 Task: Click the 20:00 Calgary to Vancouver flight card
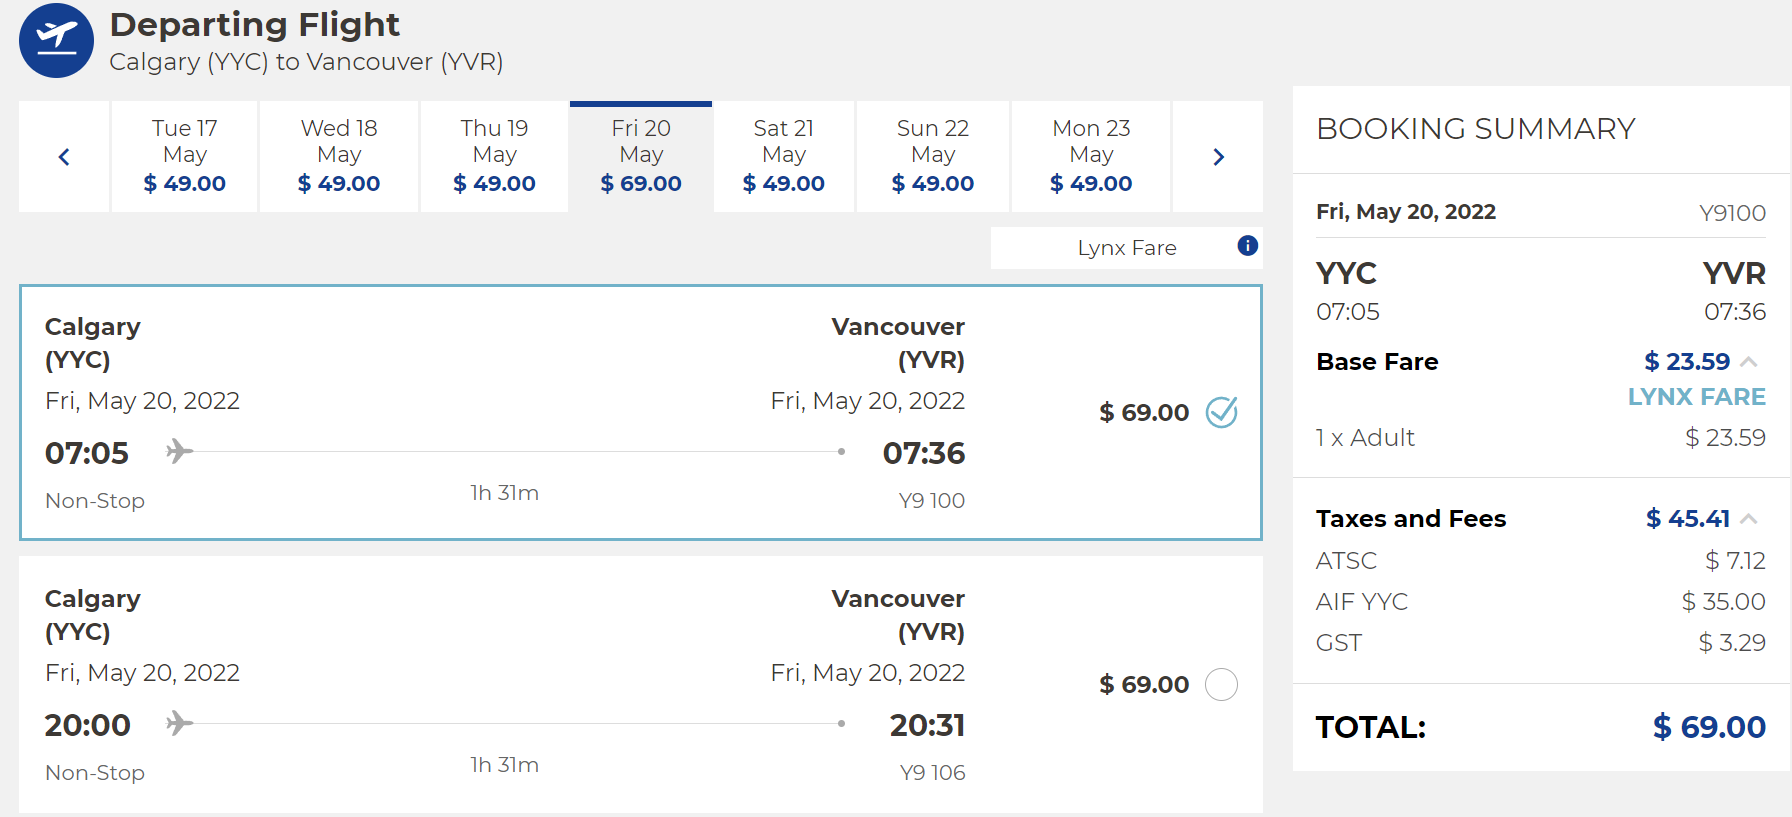pos(640,685)
